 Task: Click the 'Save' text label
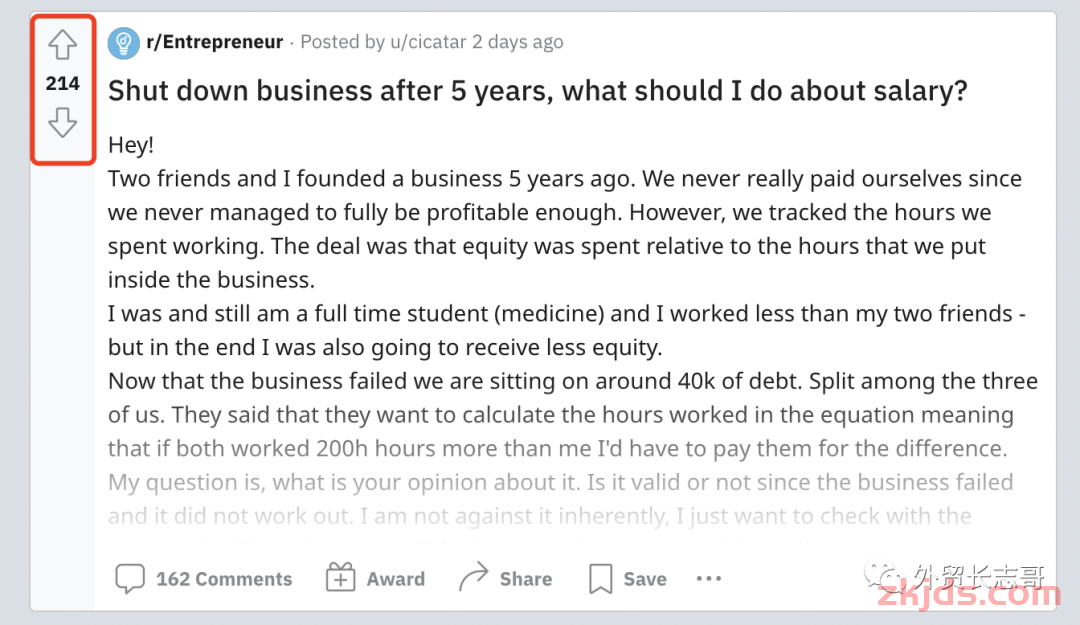pos(645,579)
